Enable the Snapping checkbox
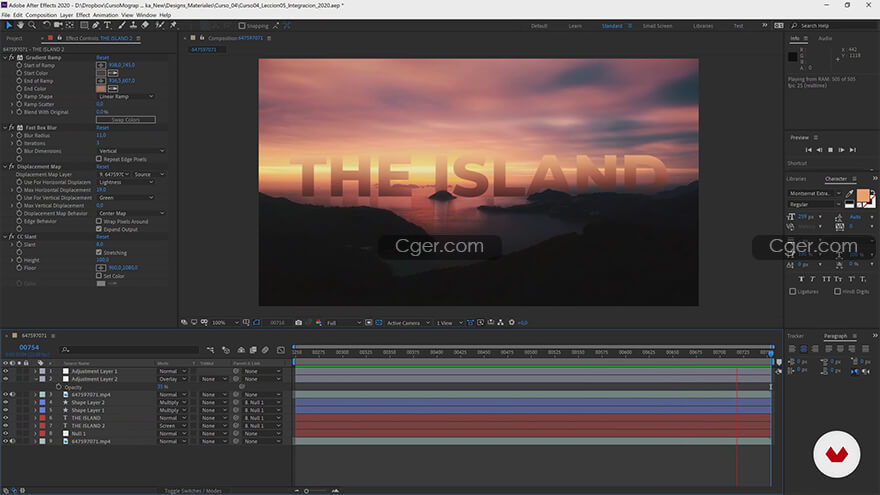 point(242,26)
